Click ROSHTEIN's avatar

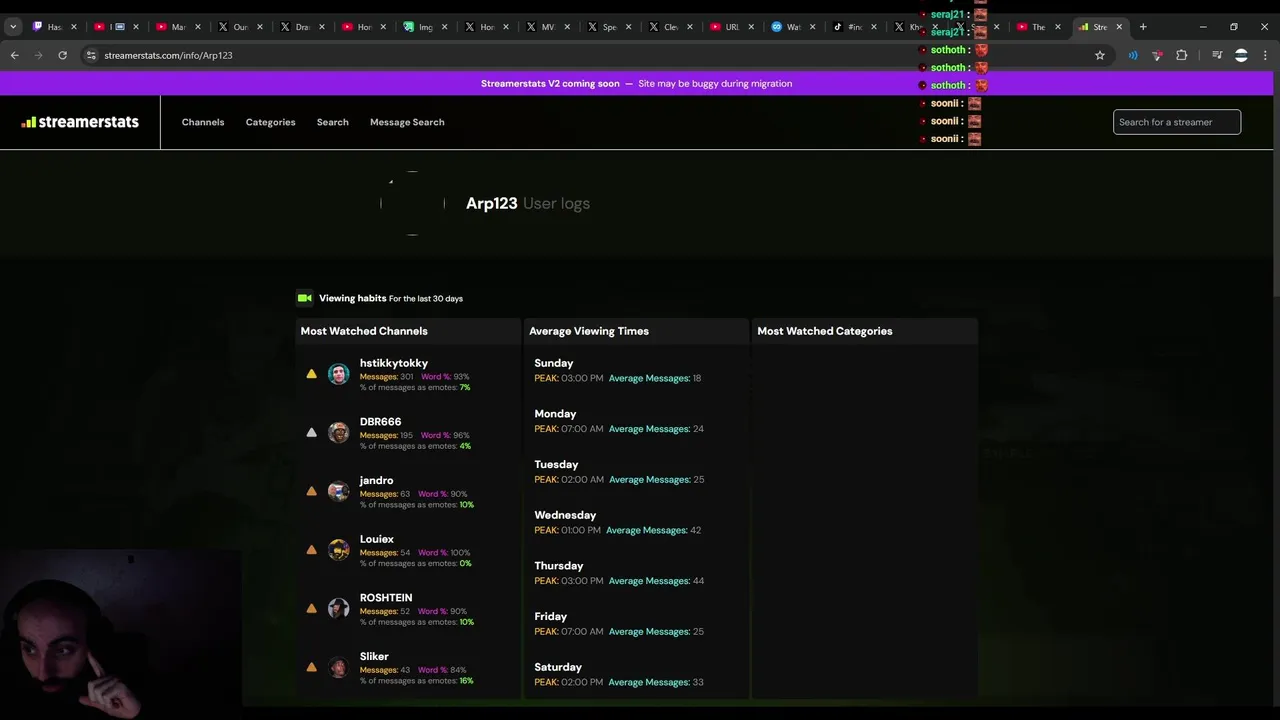tap(339, 608)
